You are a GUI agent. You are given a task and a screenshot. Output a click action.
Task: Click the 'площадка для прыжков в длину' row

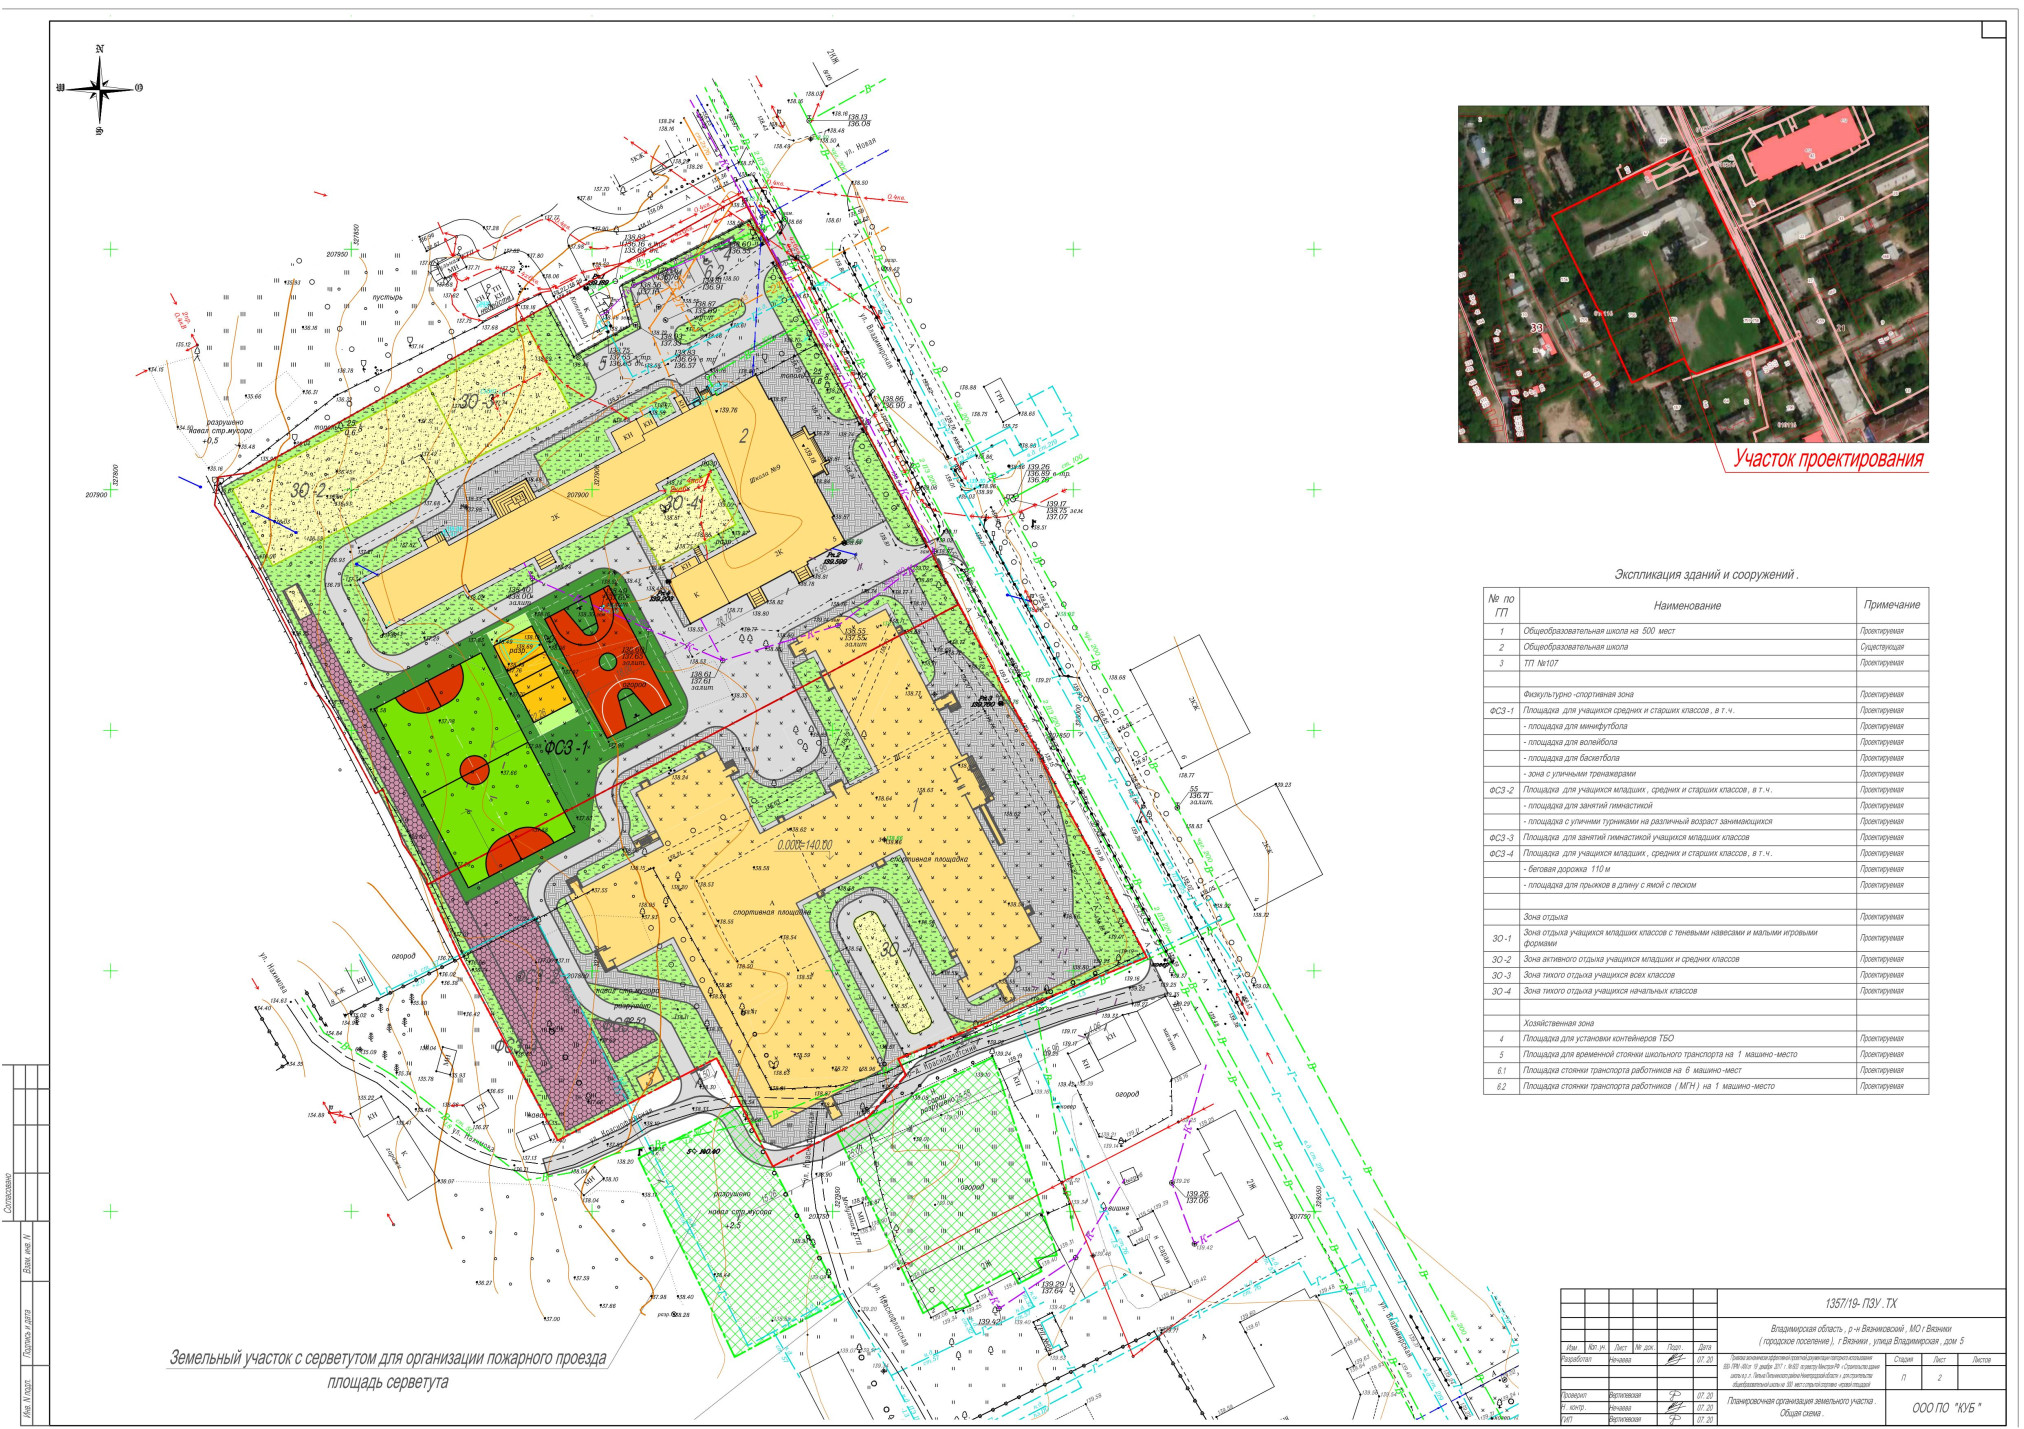click(1705, 885)
